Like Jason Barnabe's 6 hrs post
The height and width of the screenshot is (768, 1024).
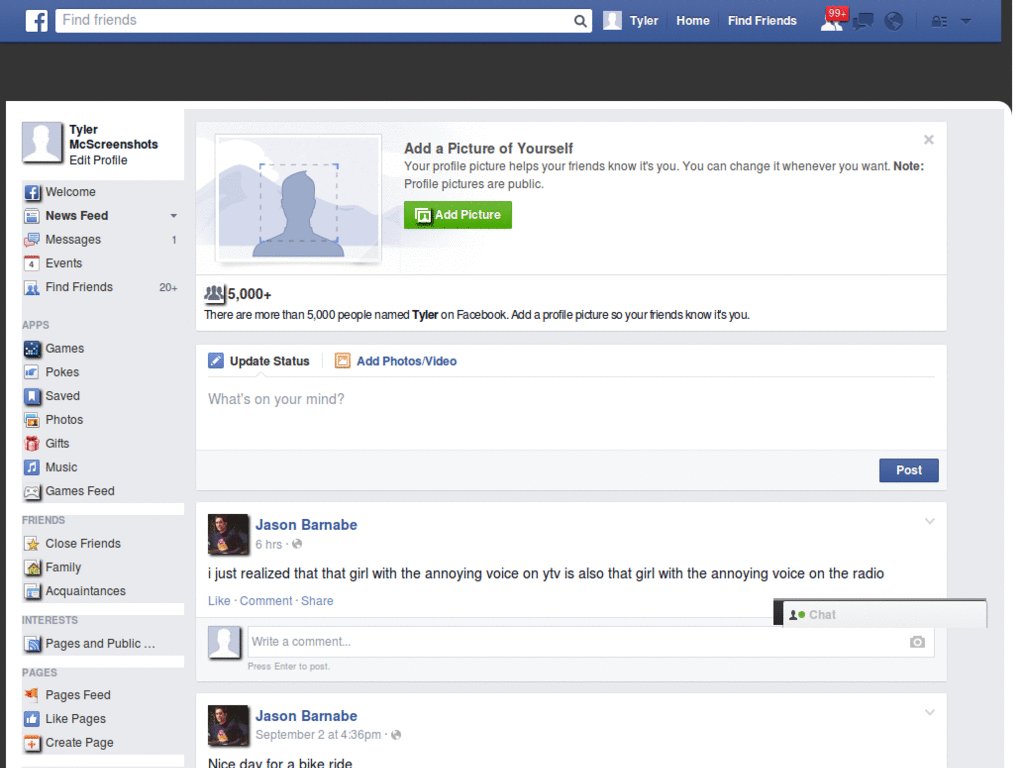coord(219,601)
